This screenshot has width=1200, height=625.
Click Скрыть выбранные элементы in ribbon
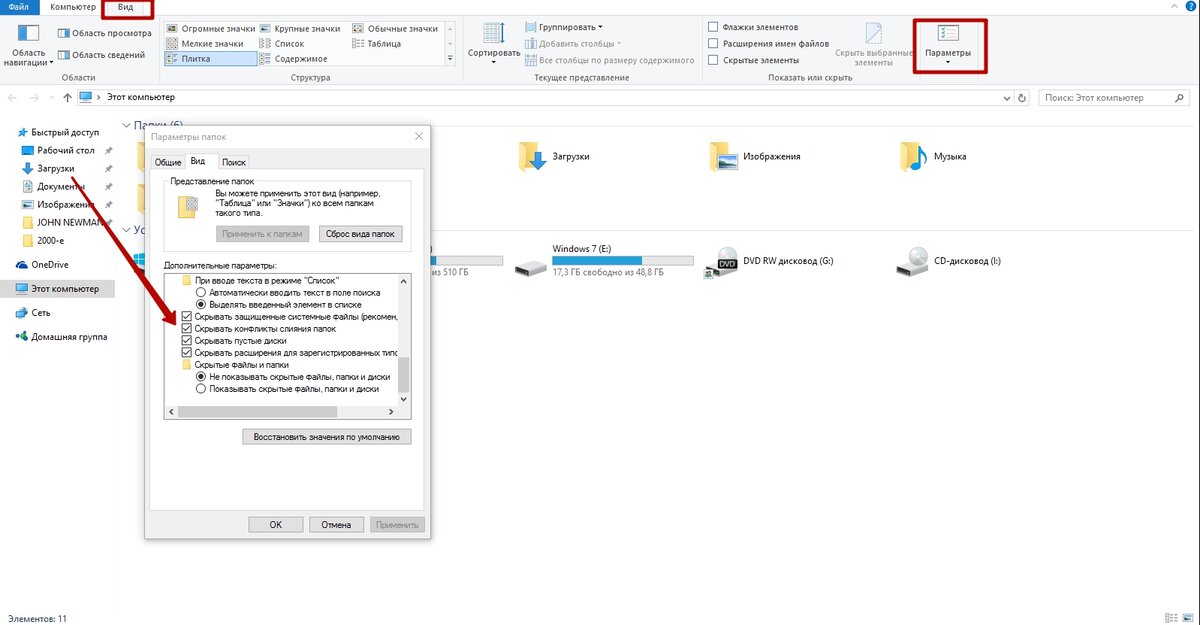[874, 44]
